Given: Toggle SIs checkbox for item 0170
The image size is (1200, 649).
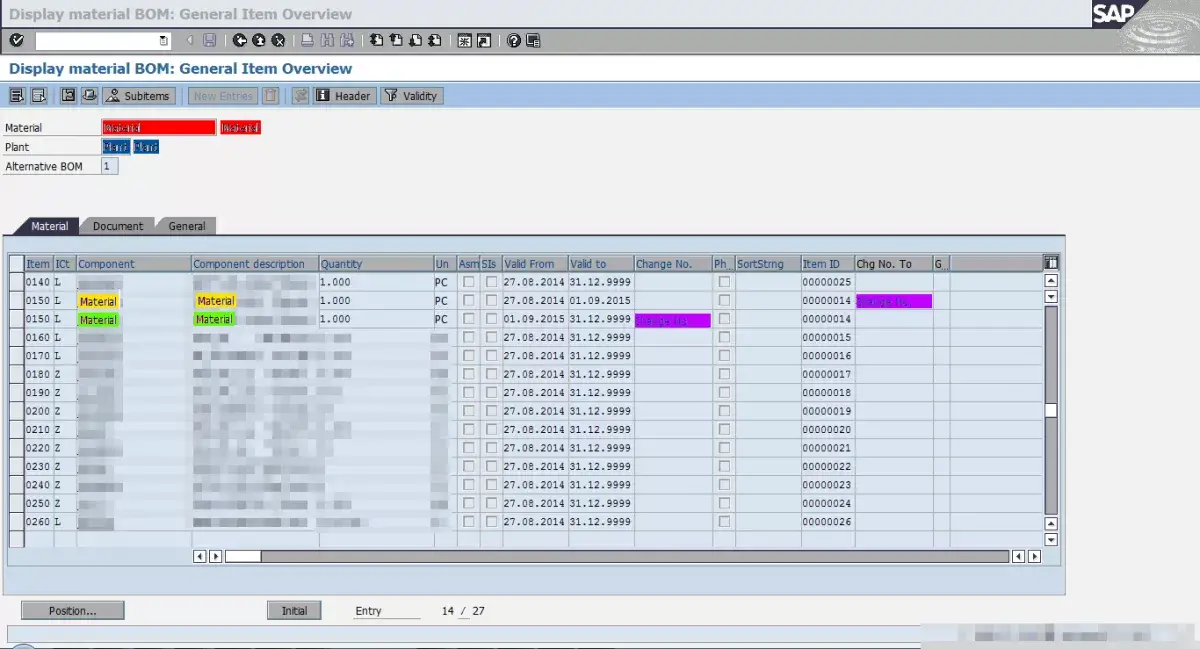Looking at the screenshot, I should [491, 356].
